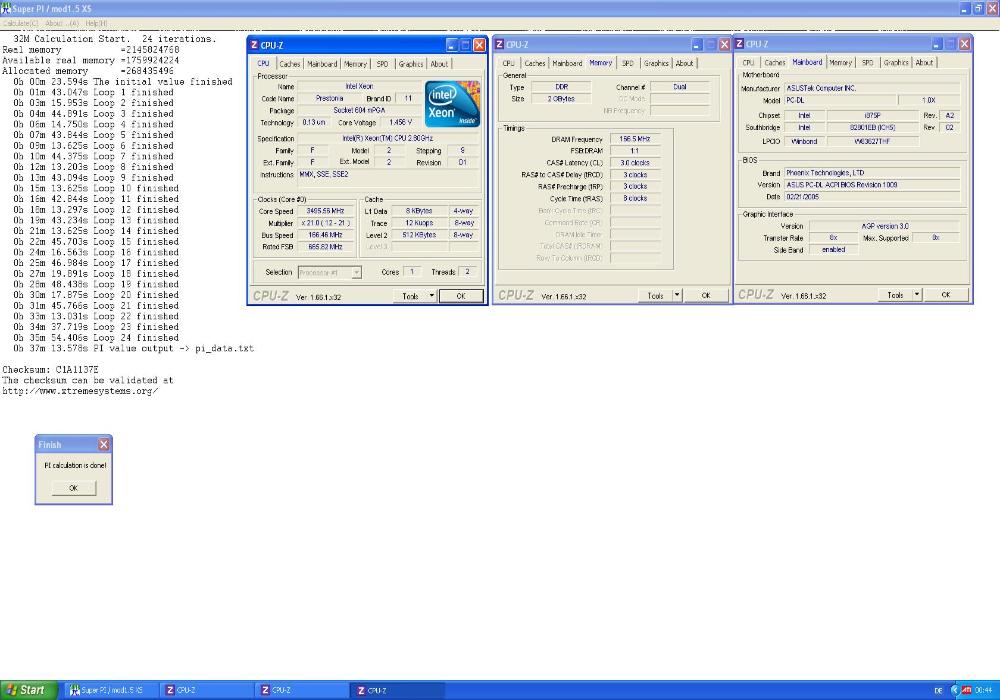
Task: Click the Loop 24 finished line
Action: click(x=96, y=338)
